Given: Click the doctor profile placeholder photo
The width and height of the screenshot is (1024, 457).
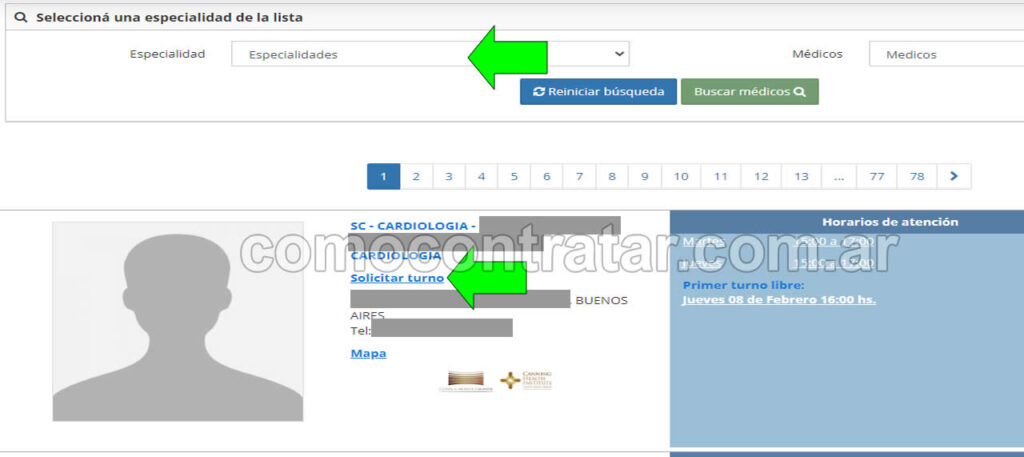Looking at the screenshot, I should (178, 321).
